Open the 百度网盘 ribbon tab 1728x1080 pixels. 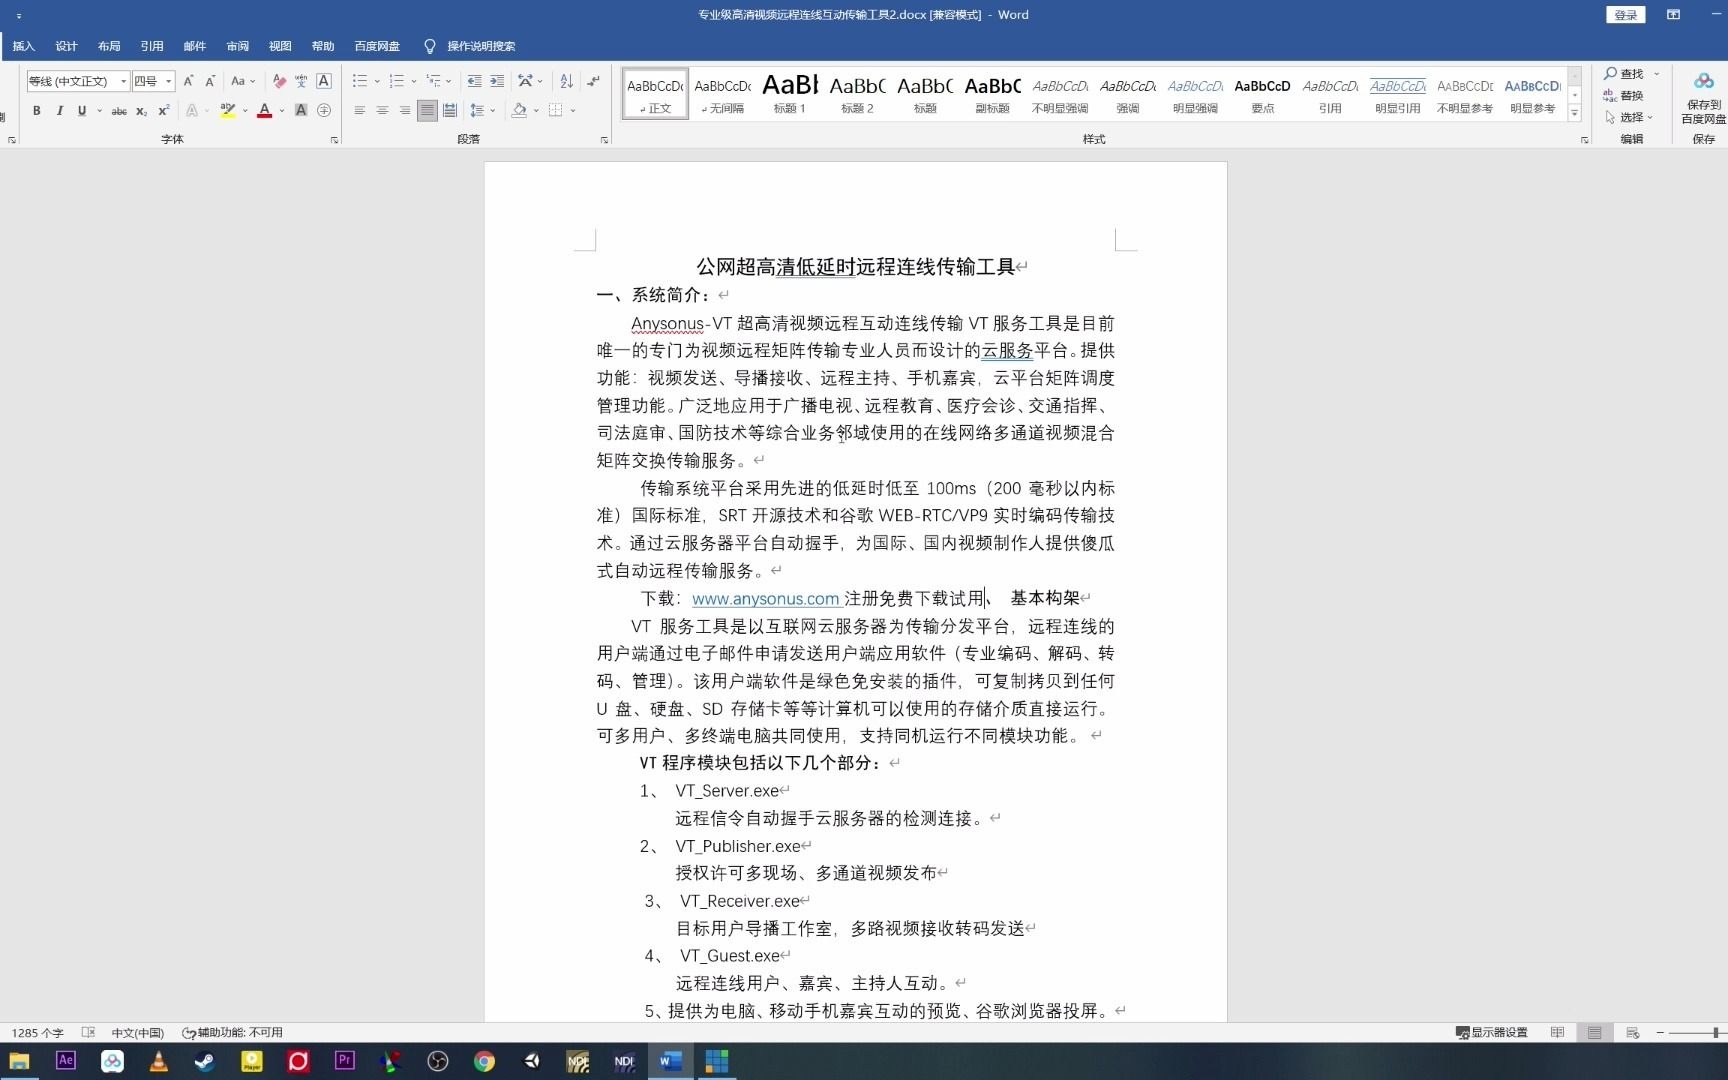coord(376,46)
